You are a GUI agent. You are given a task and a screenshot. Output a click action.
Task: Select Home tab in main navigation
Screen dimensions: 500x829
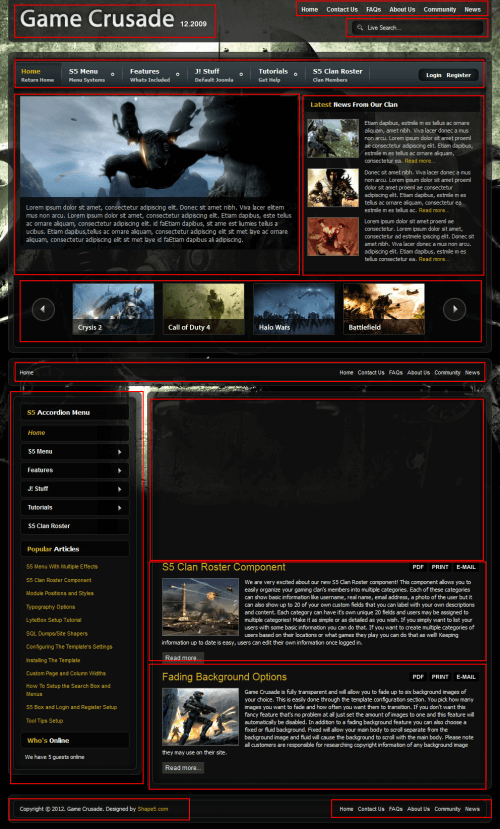tap(38, 75)
